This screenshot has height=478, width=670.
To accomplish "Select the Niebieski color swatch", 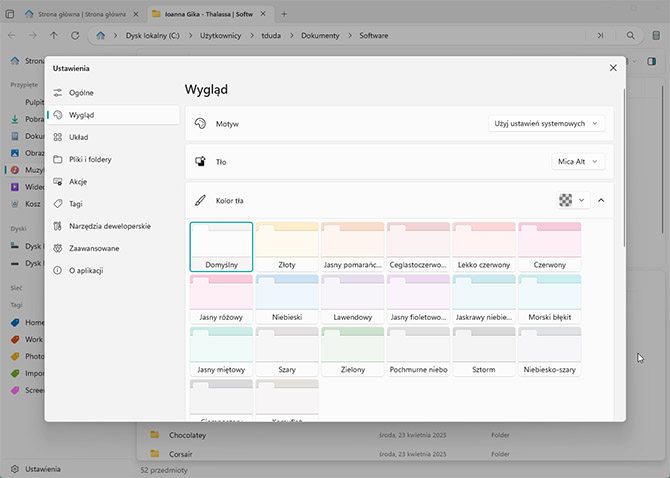I will (287, 299).
